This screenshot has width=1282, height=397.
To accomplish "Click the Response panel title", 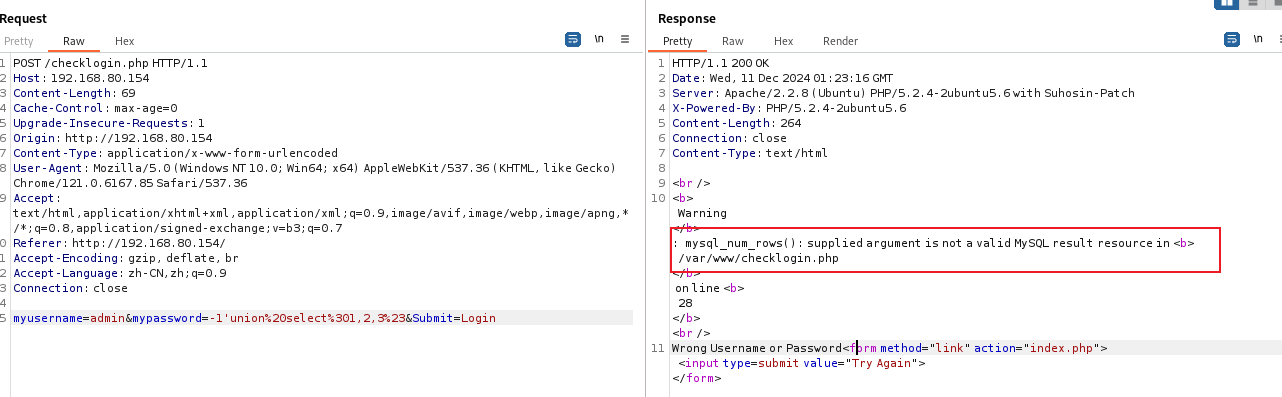I will (687, 18).
